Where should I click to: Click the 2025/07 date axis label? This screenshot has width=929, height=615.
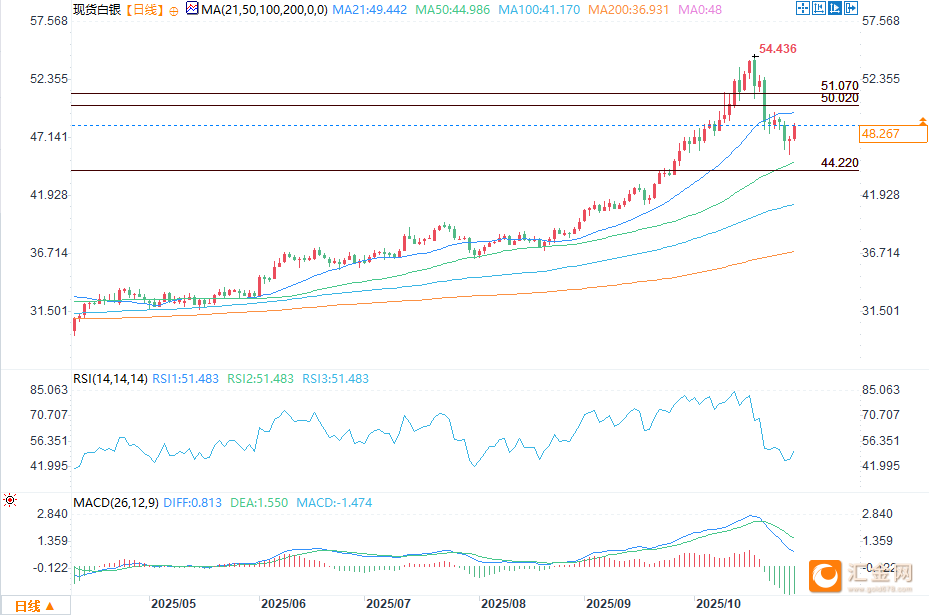[388, 604]
